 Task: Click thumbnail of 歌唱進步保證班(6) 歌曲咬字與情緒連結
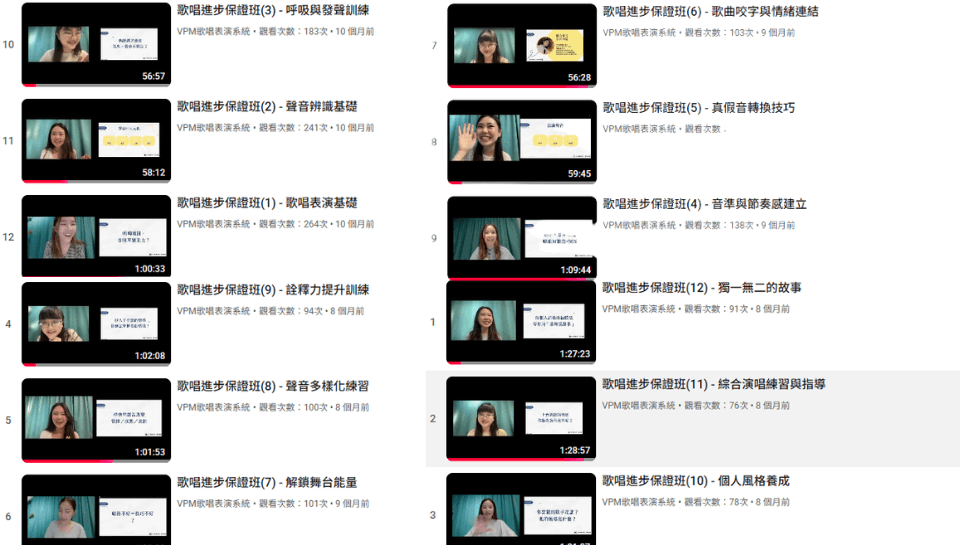521,46
